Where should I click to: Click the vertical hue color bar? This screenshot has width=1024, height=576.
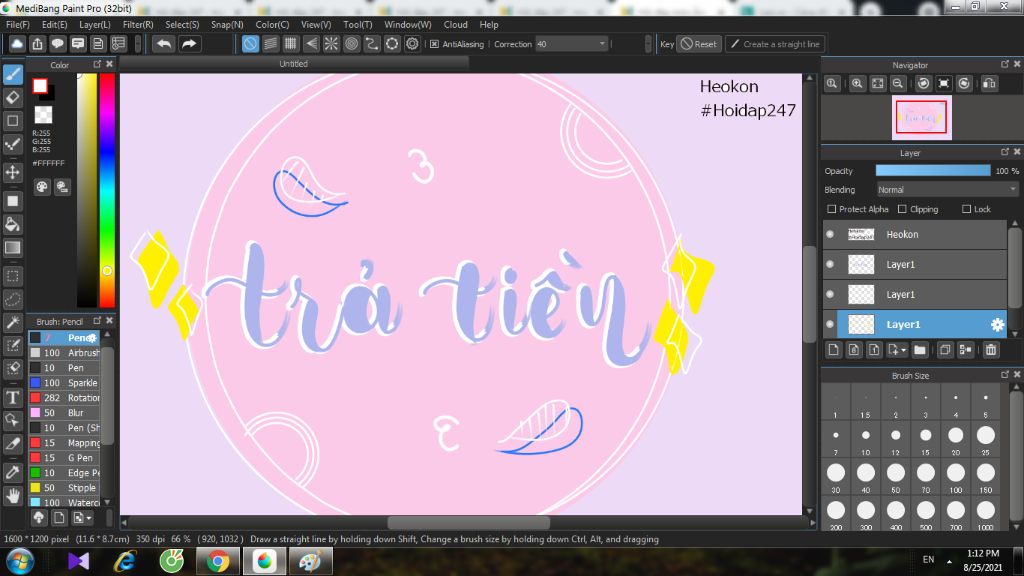pyautogui.click(x=107, y=190)
